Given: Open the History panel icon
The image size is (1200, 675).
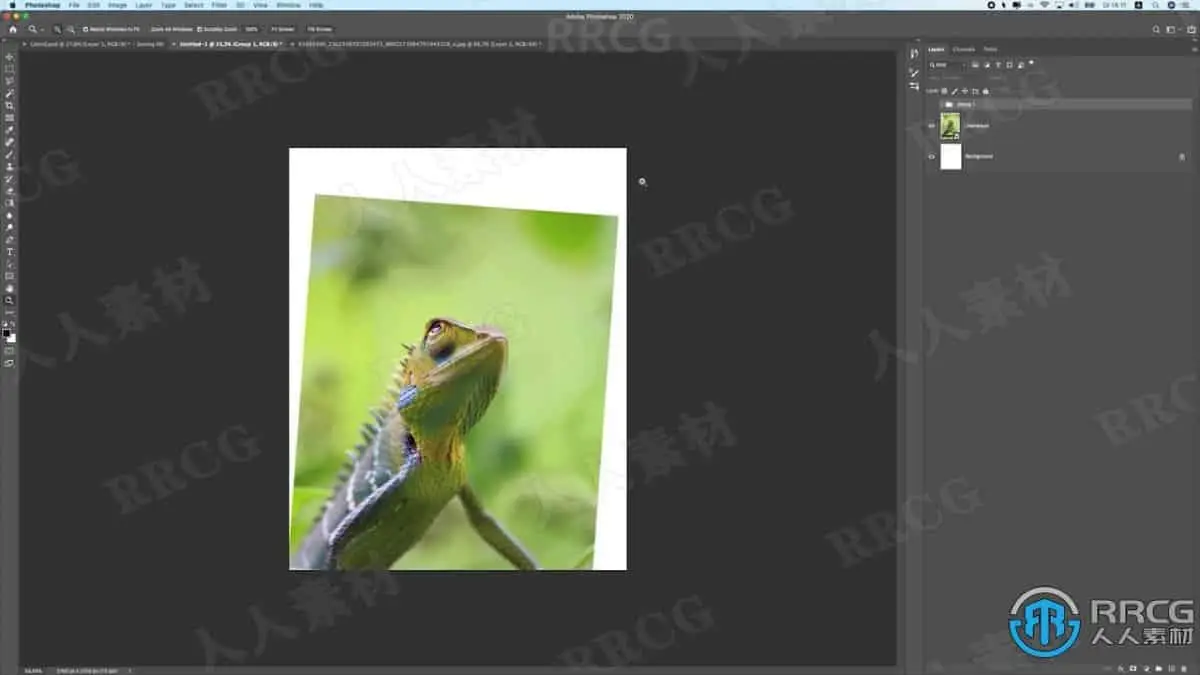Looking at the screenshot, I should (x=914, y=54).
